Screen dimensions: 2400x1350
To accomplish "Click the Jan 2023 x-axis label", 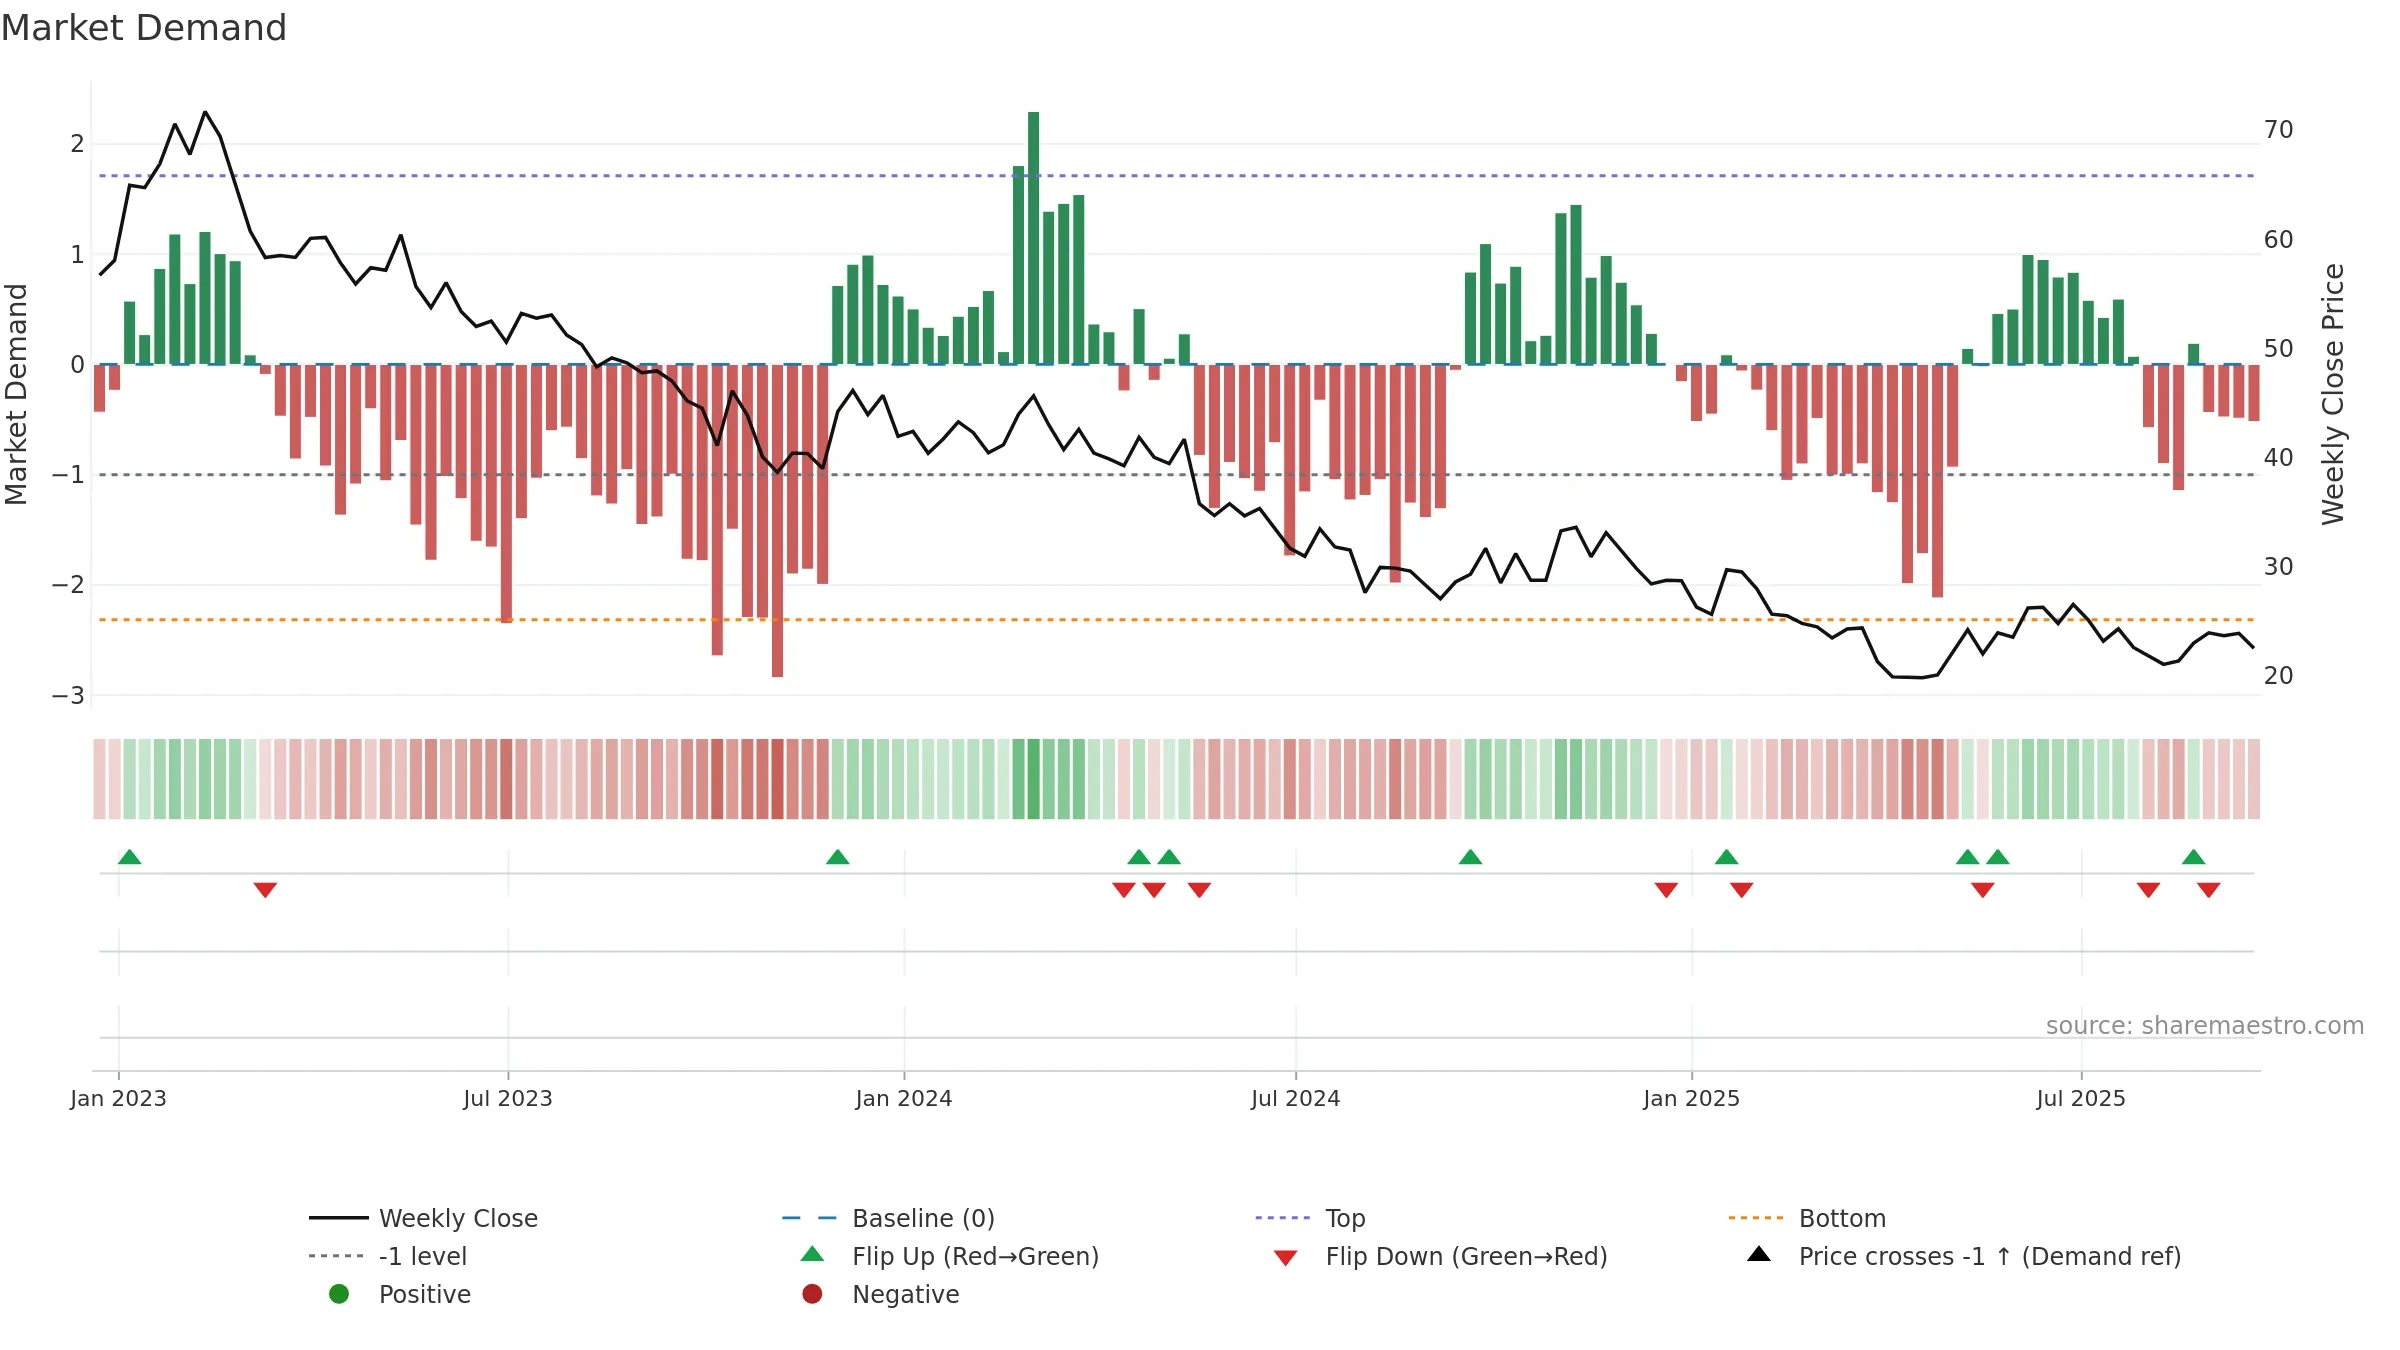I will click(x=118, y=1098).
